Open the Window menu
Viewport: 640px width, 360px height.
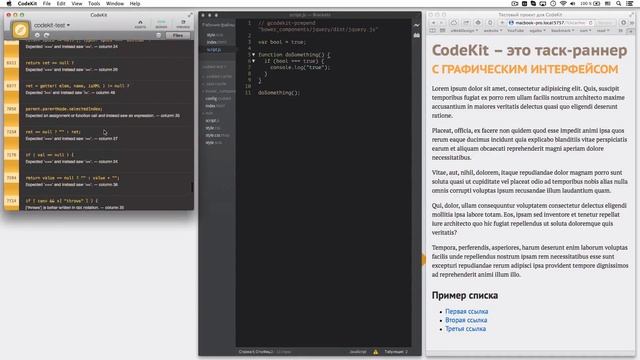115,4
